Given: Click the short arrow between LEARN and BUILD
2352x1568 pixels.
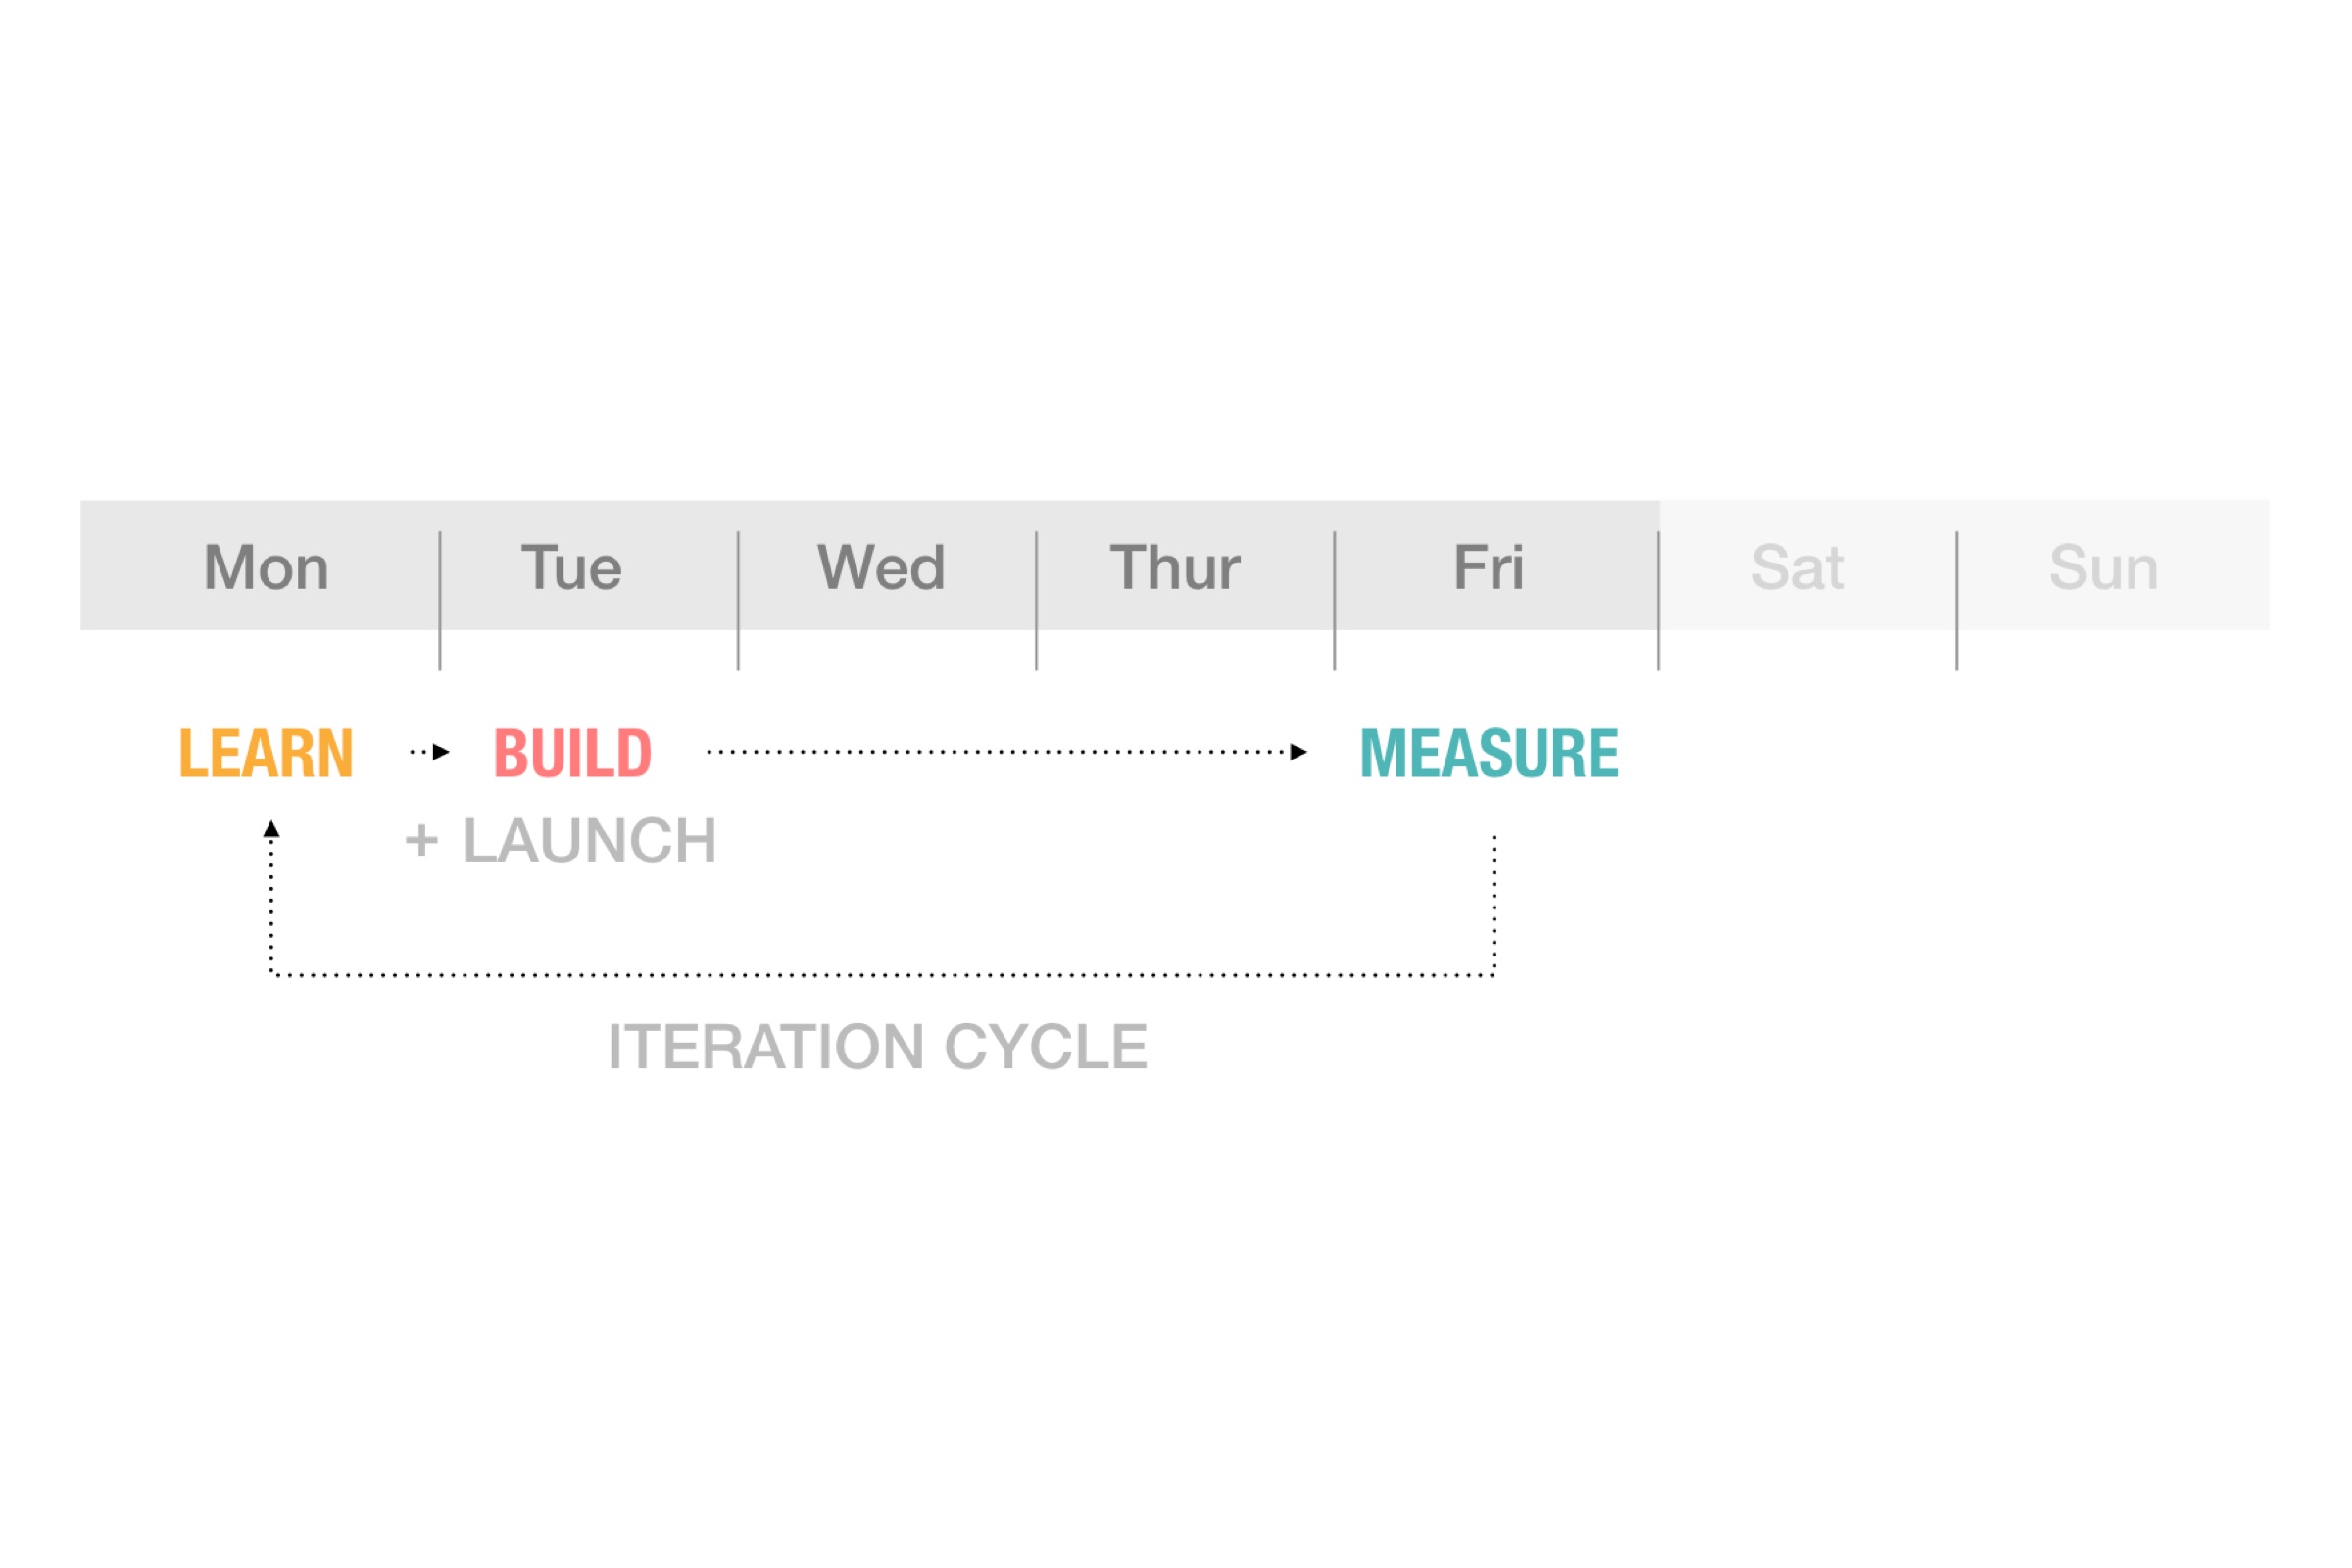Looking at the screenshot, I should click(430, 752).
